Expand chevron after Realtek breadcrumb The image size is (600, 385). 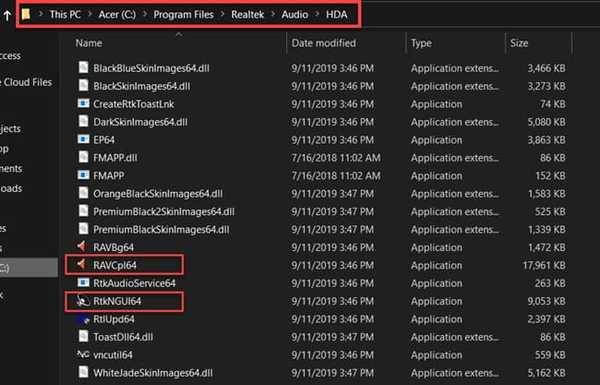[x=273, y=15]
